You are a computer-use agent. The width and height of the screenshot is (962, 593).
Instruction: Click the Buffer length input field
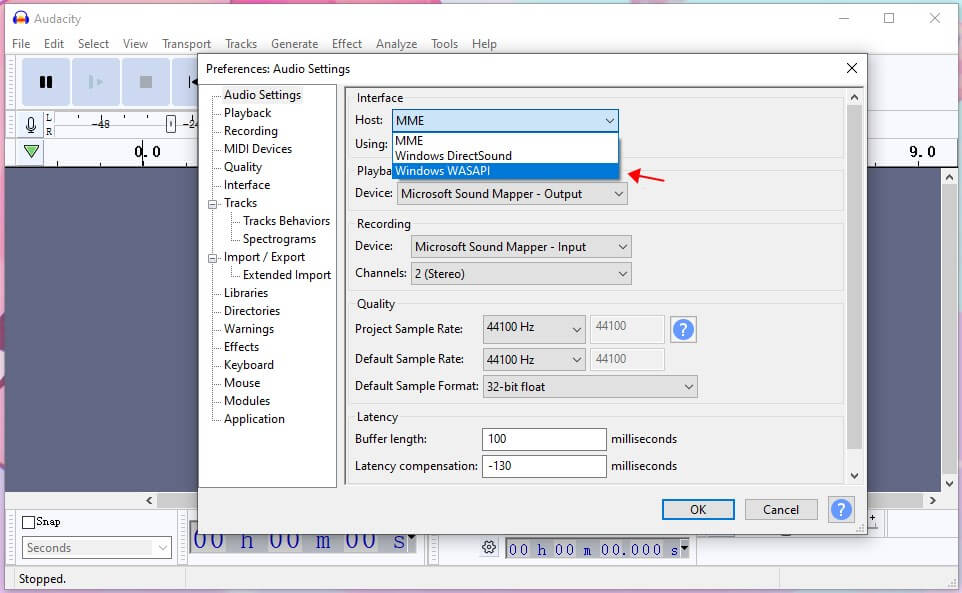pyautogui.click(x=544, y=439)
